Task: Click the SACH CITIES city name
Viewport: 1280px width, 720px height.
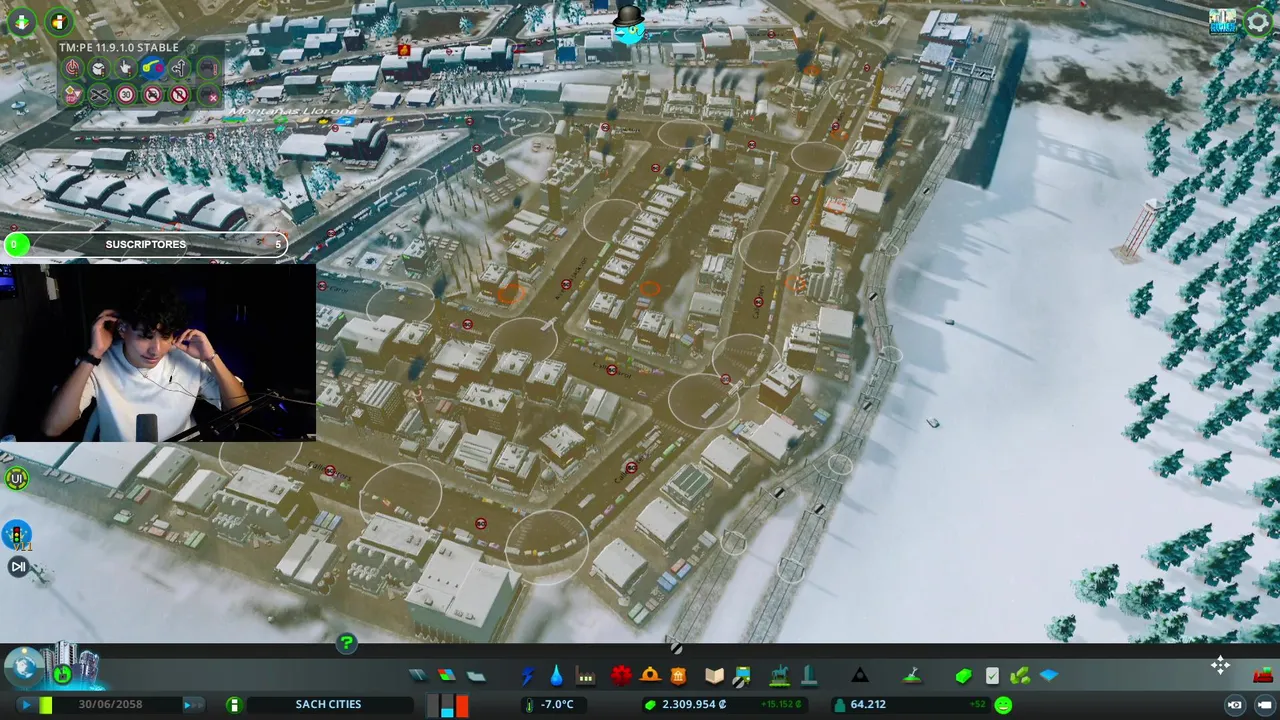Action: click(x=328, y=705)
